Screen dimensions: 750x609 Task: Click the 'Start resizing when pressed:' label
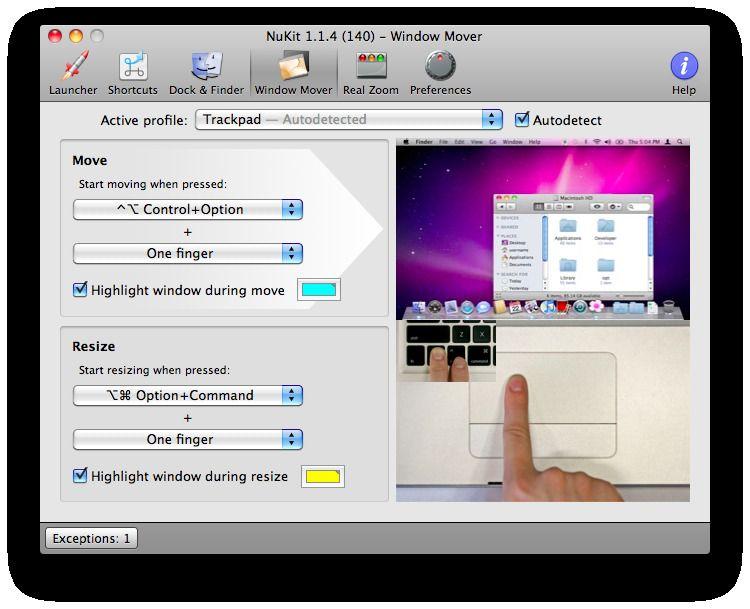154,370
